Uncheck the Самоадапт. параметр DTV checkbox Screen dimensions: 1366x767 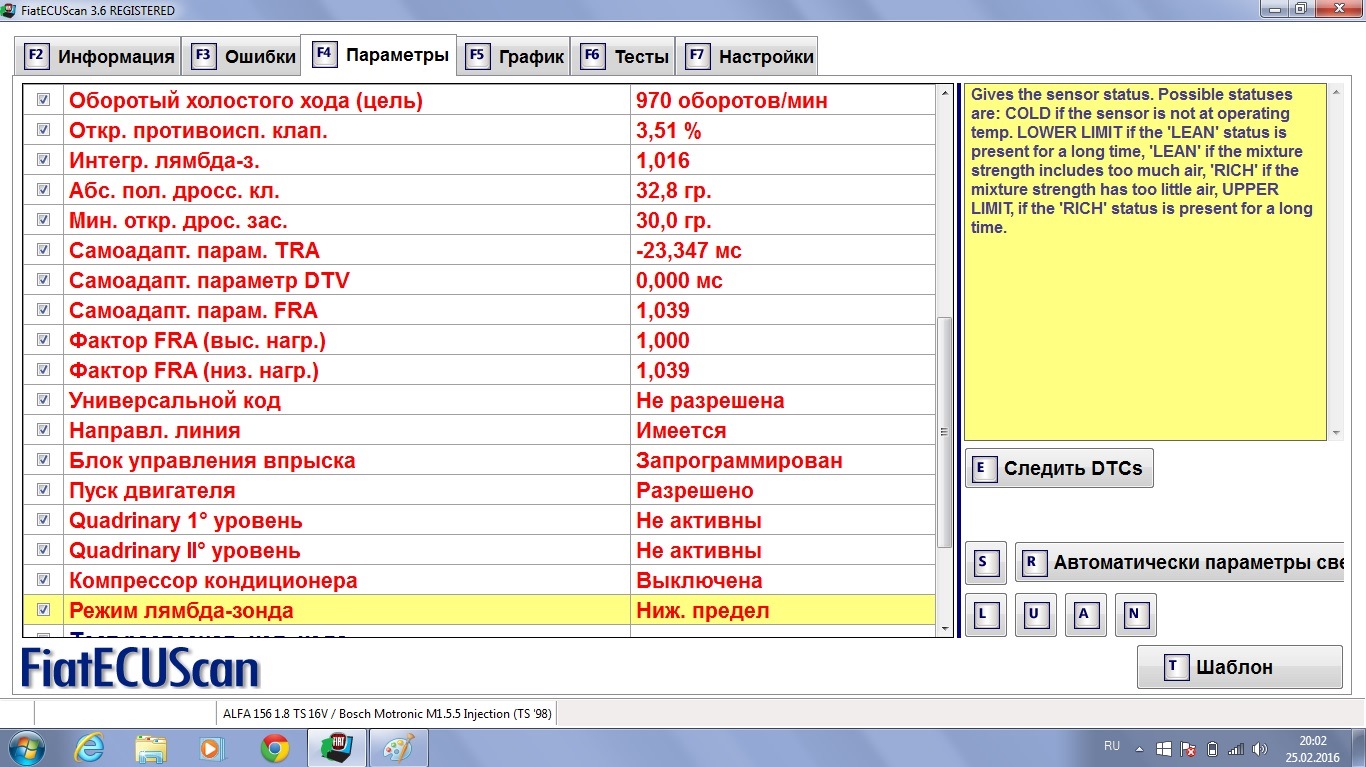(43, 280)
